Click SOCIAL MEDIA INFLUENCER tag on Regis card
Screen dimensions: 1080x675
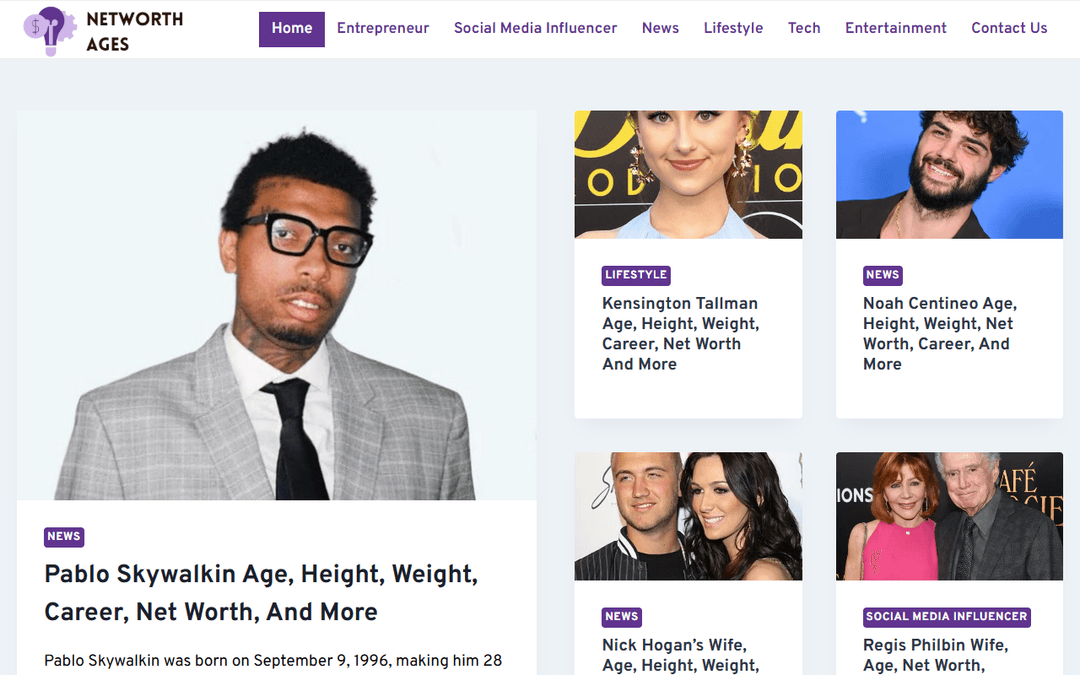[946, 616]
